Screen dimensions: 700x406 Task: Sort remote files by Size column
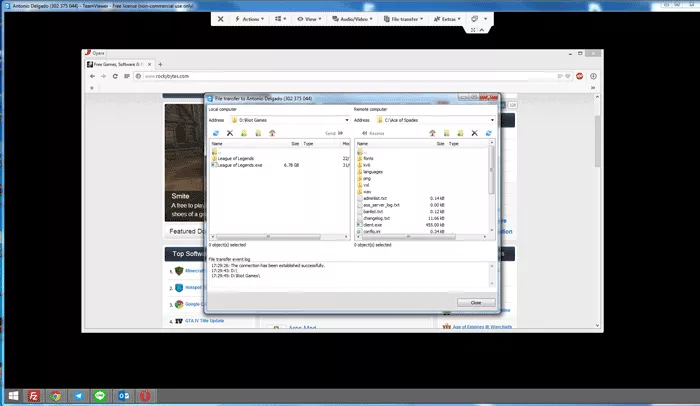coord(441,144)
